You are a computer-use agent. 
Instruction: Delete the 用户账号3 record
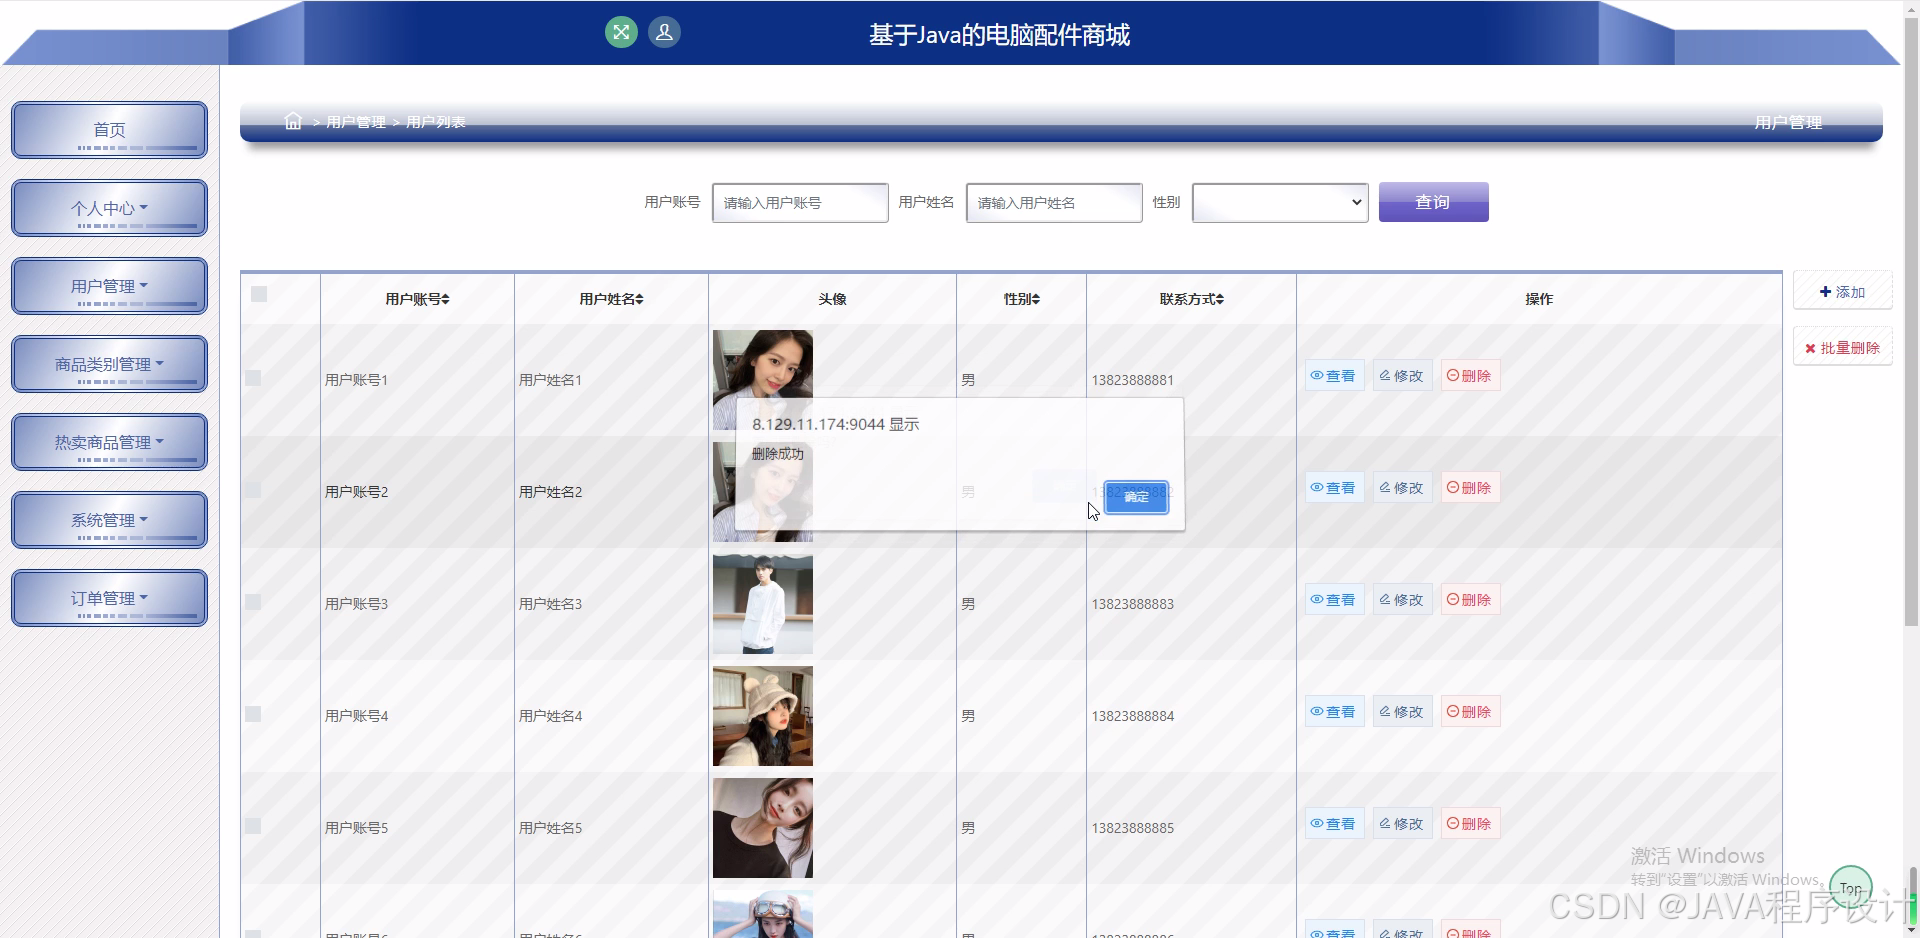click(1470, 600)
